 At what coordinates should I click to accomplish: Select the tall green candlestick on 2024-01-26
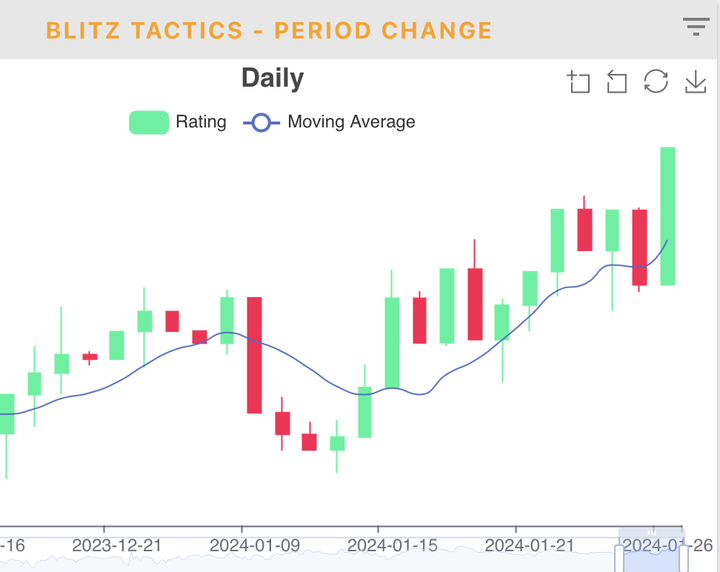click(x=668, y=216)
